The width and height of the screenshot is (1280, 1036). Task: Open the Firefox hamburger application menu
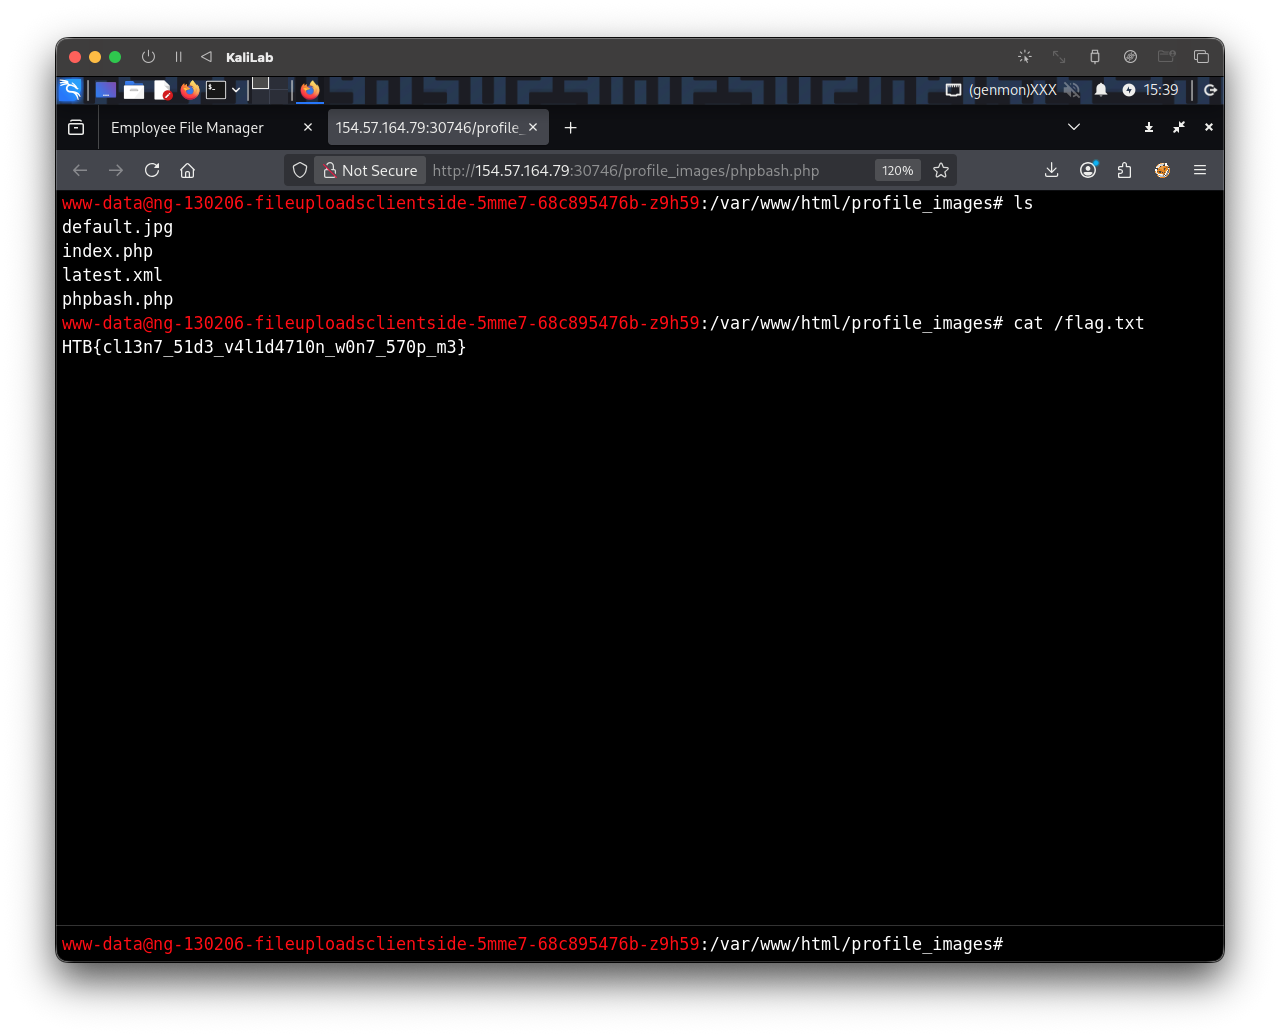click(x=1200, y=170)
